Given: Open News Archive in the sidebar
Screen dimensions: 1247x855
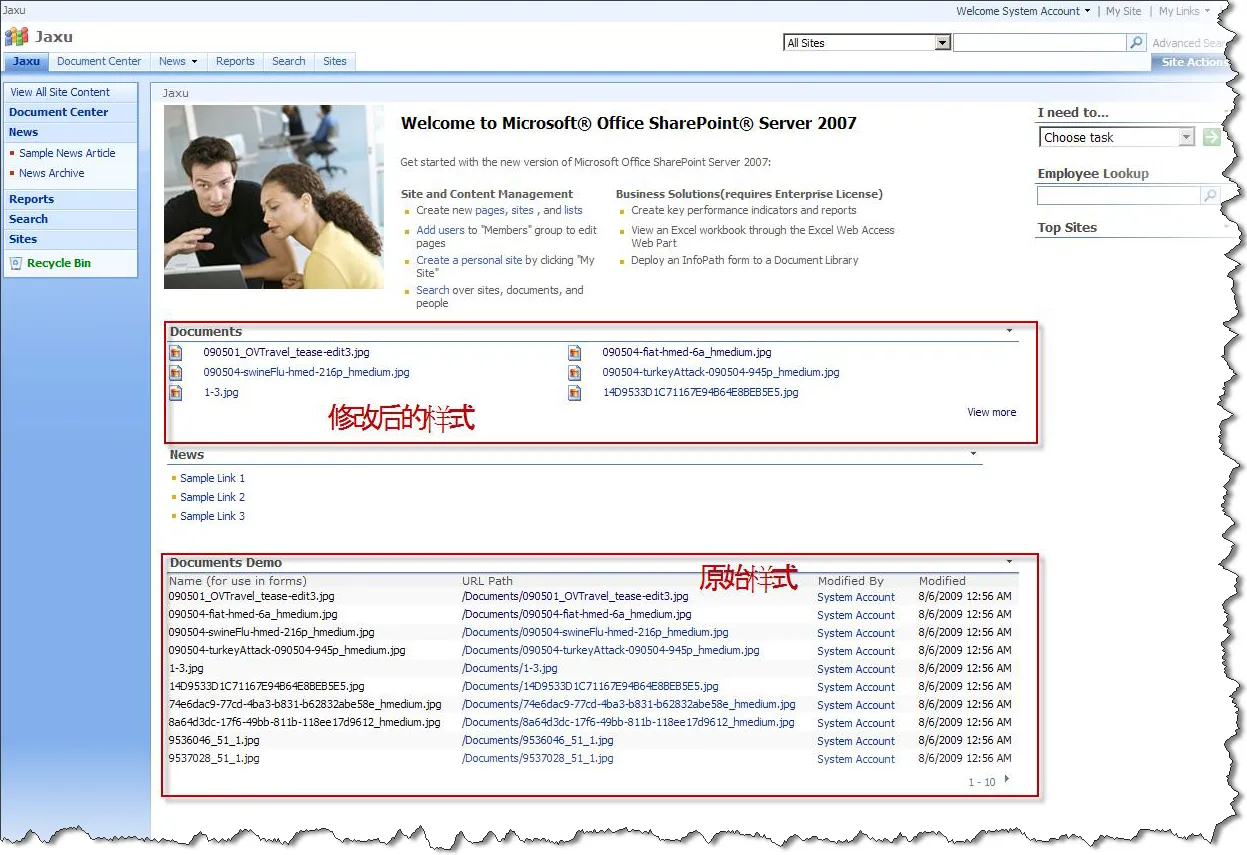Looking at the screenshot, I should tap(52, 173).
